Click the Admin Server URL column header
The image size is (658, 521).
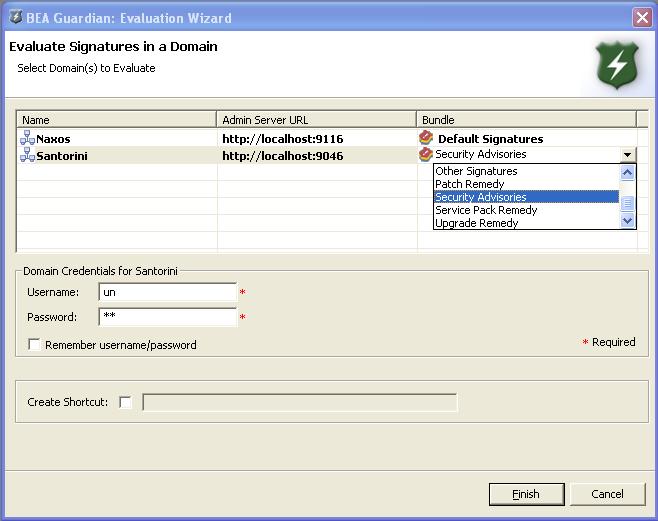coord(316,120)
